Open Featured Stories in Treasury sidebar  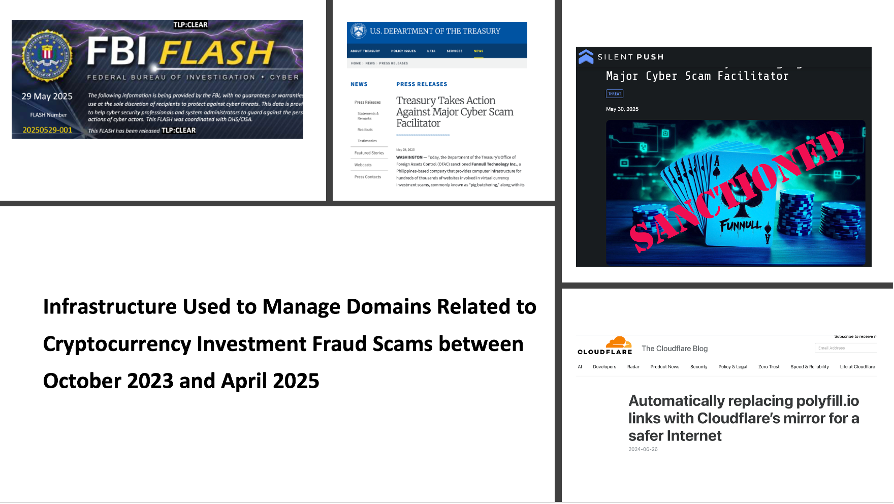(369, 153)
